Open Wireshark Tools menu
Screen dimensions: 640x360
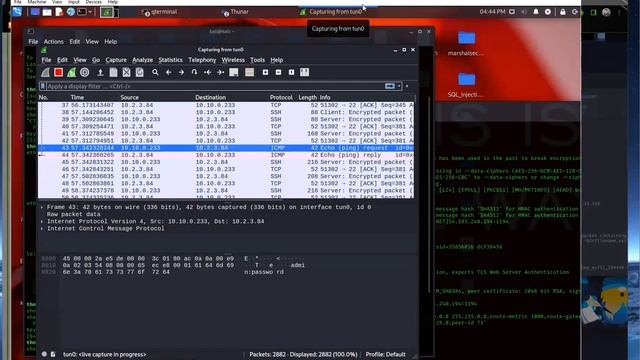click(258, 60)
